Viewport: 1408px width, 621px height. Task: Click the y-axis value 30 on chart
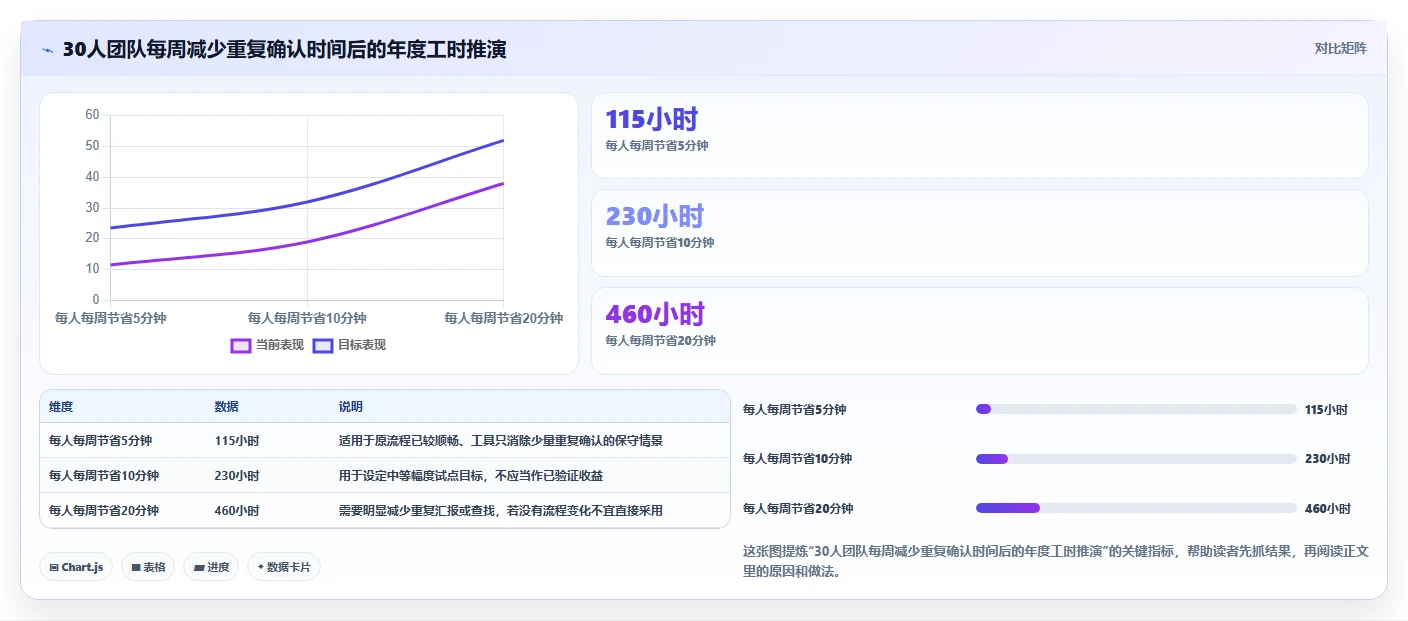click(x=92, y=208)
